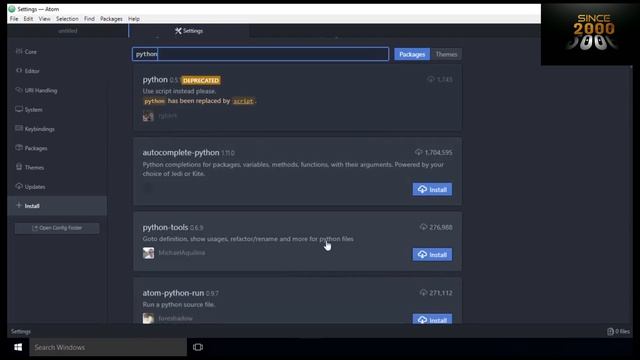Image resolution: width=640 pixels, height=360 pixels.
Task: Focus the package search field containing python
Action: pos(260,54)
